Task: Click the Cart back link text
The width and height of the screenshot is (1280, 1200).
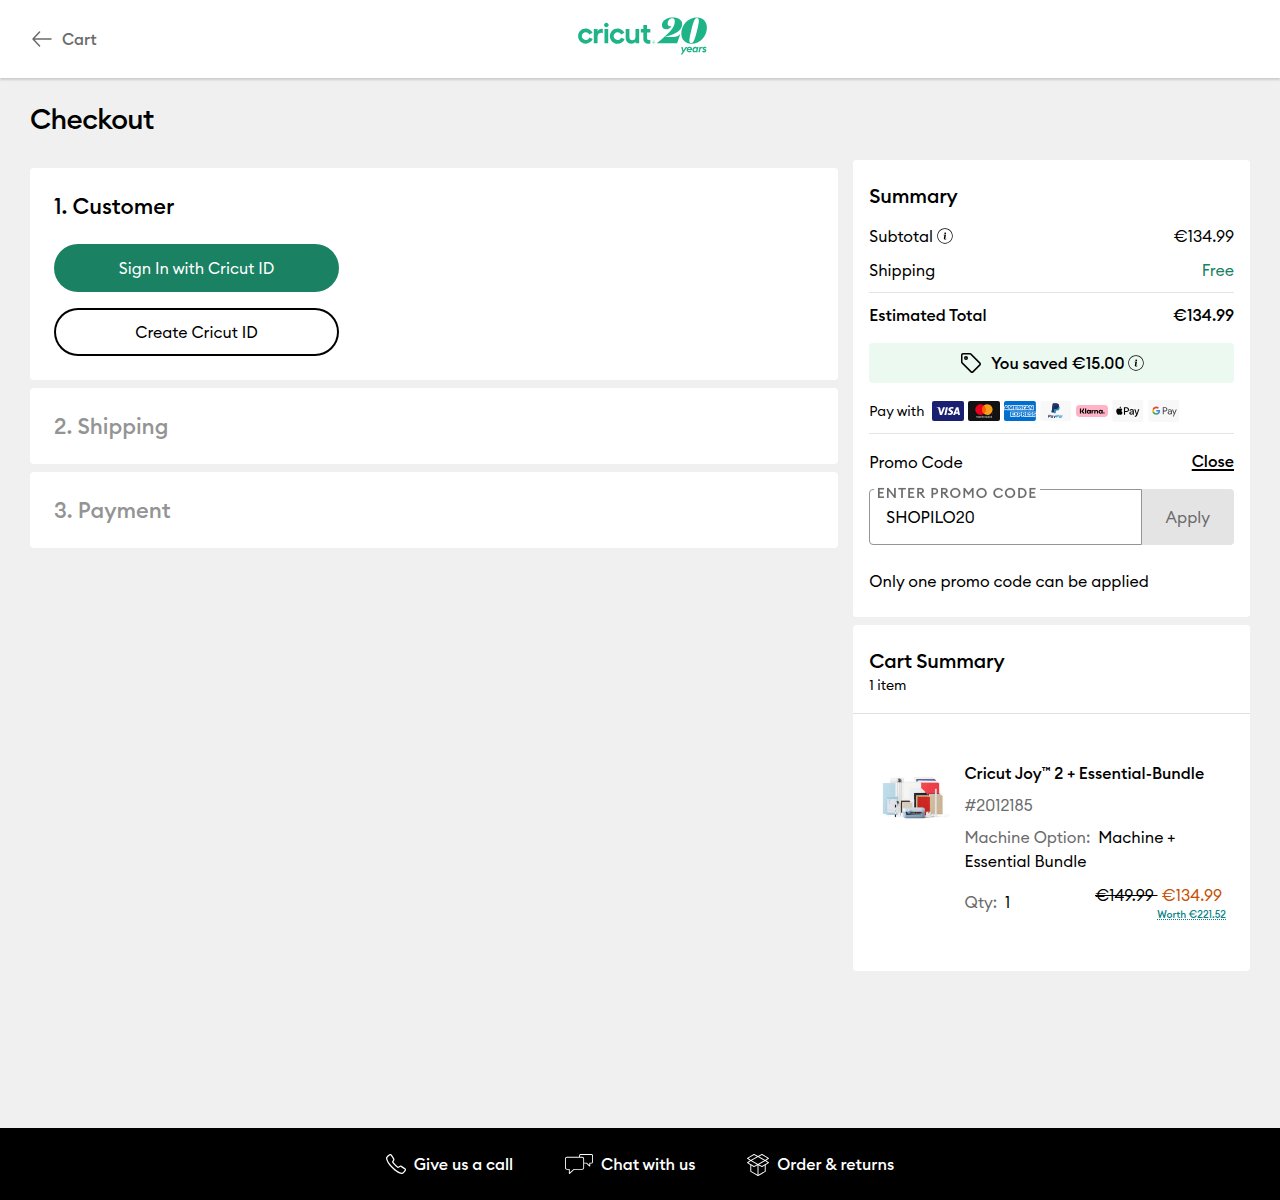Action: click(x=79, y=39)
